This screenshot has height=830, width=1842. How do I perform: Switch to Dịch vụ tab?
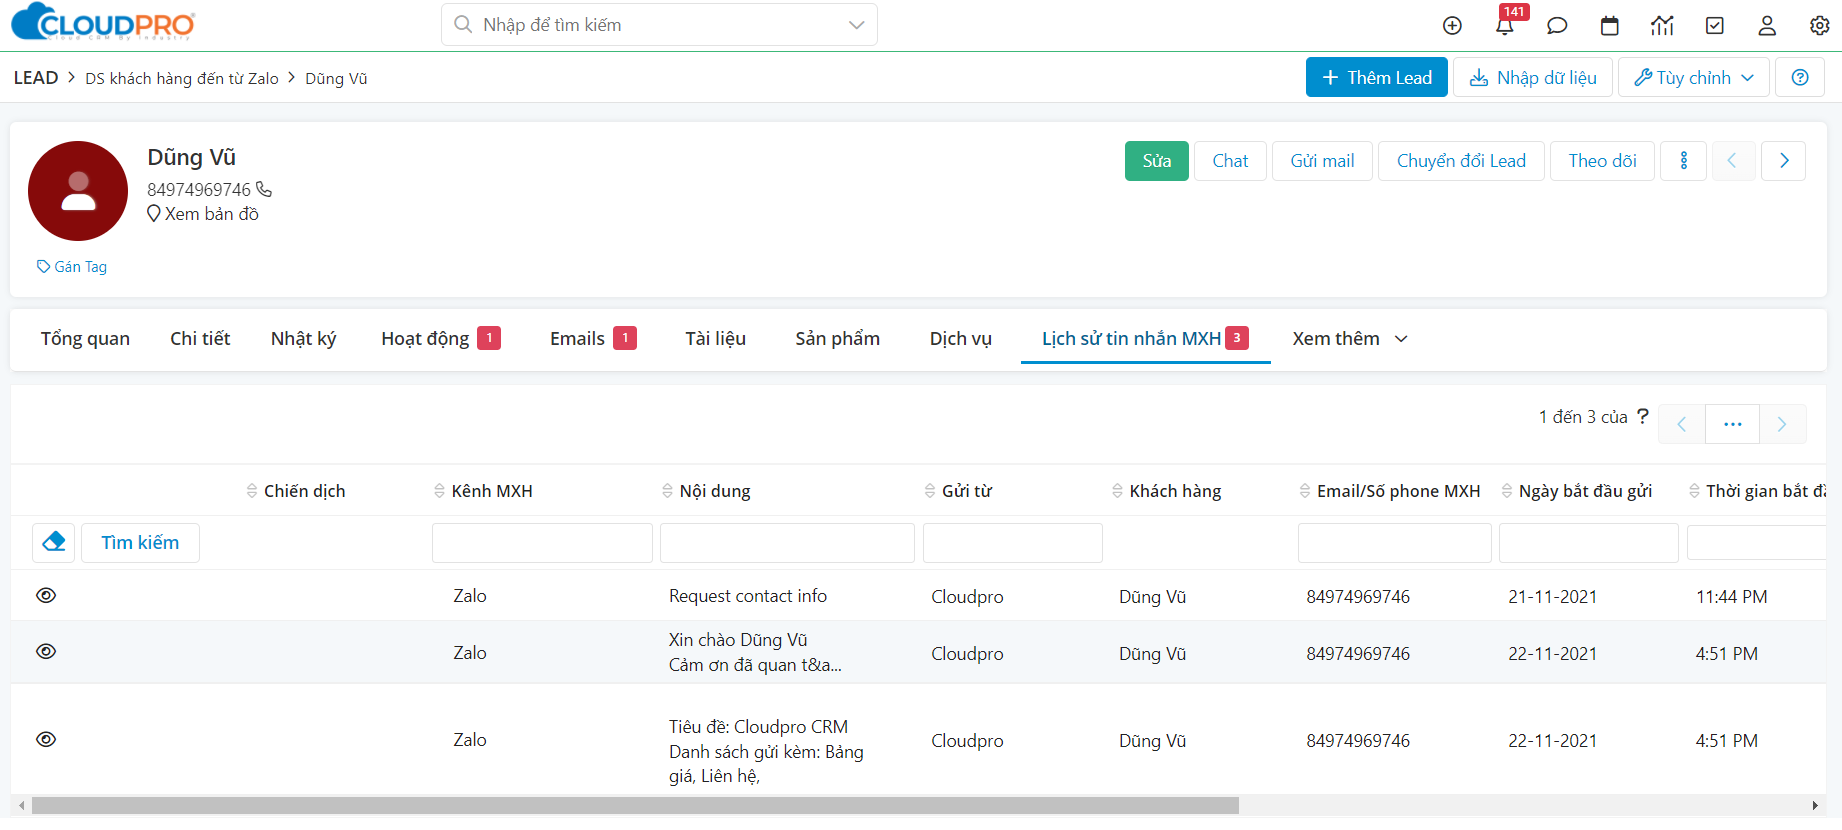tap(961, 339)
